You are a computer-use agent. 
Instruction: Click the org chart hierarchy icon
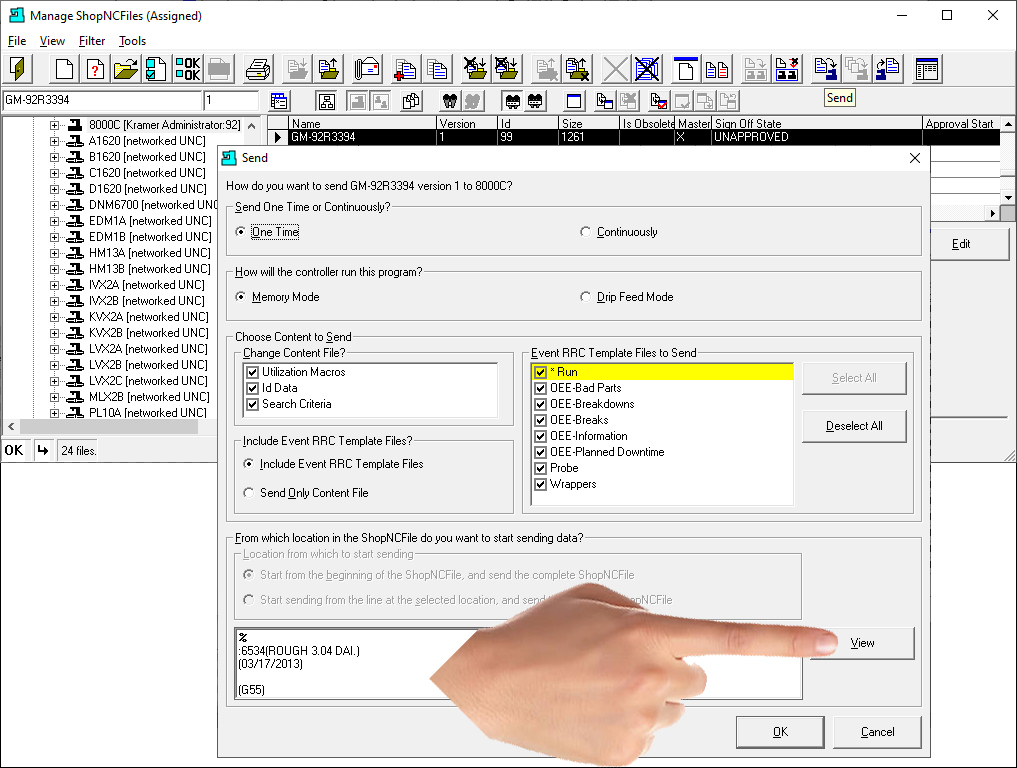coord(326,101)
